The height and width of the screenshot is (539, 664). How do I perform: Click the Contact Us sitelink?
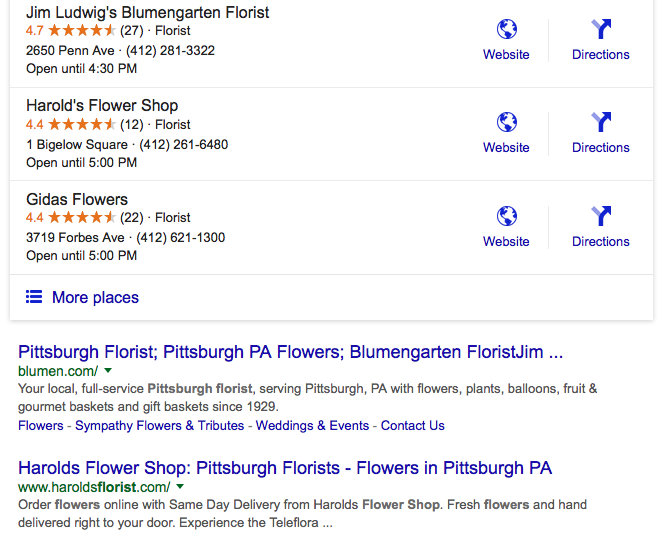tap(412, 425)
